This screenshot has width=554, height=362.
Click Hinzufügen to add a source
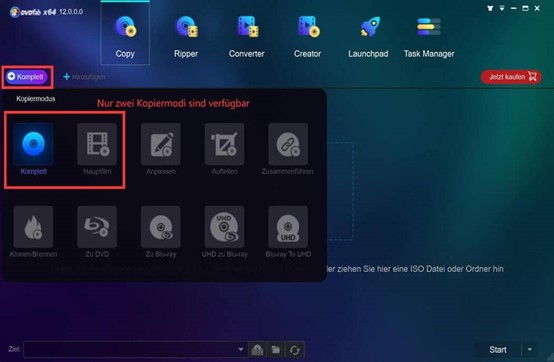(84, 77)
